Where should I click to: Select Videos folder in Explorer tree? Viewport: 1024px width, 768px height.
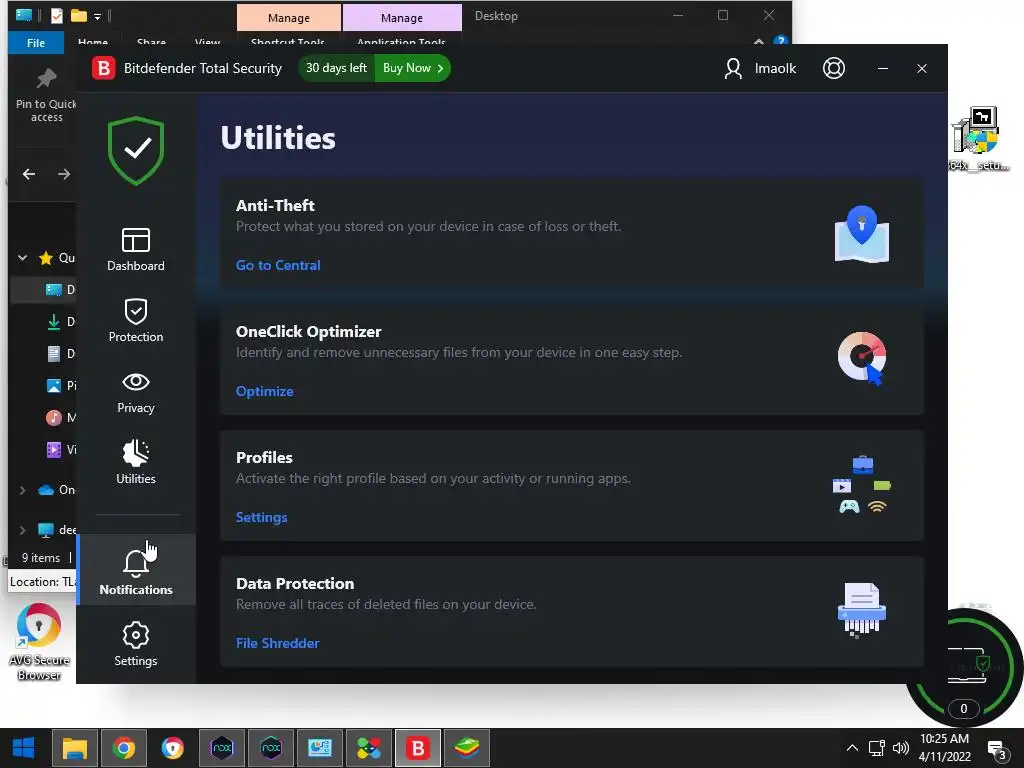coord(61,449)
